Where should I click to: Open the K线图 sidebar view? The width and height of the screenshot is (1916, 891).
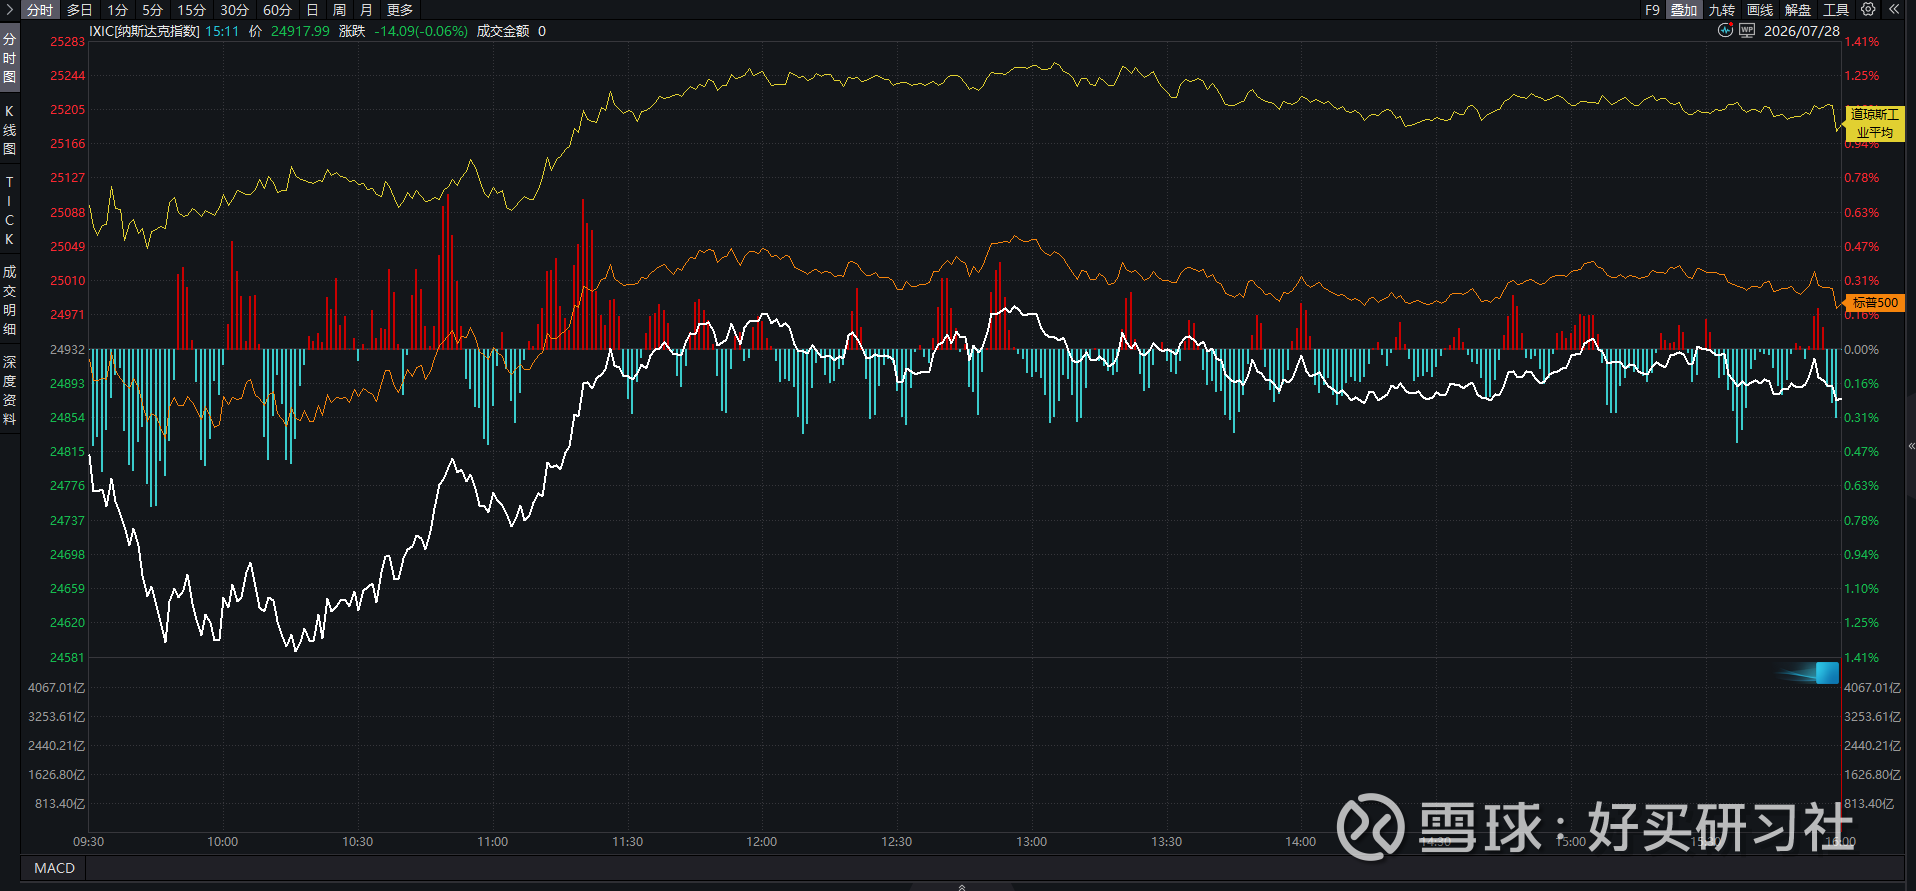pos(9,130)
